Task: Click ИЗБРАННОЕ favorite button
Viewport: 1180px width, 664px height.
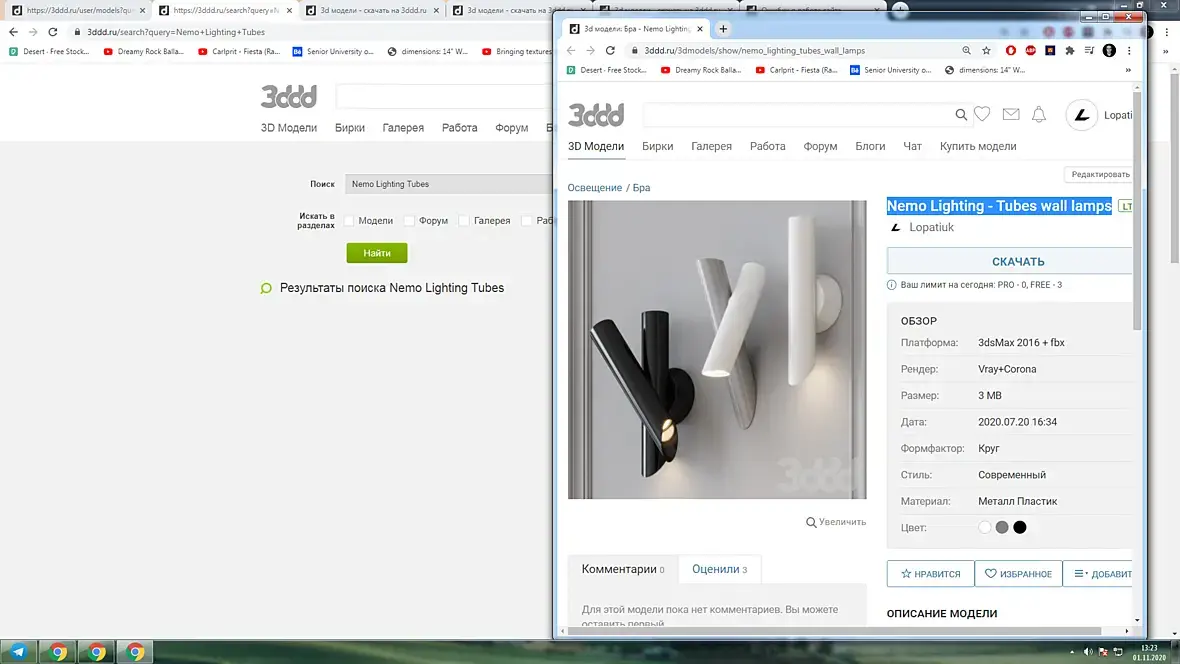Action: [x=1018, y=574]
